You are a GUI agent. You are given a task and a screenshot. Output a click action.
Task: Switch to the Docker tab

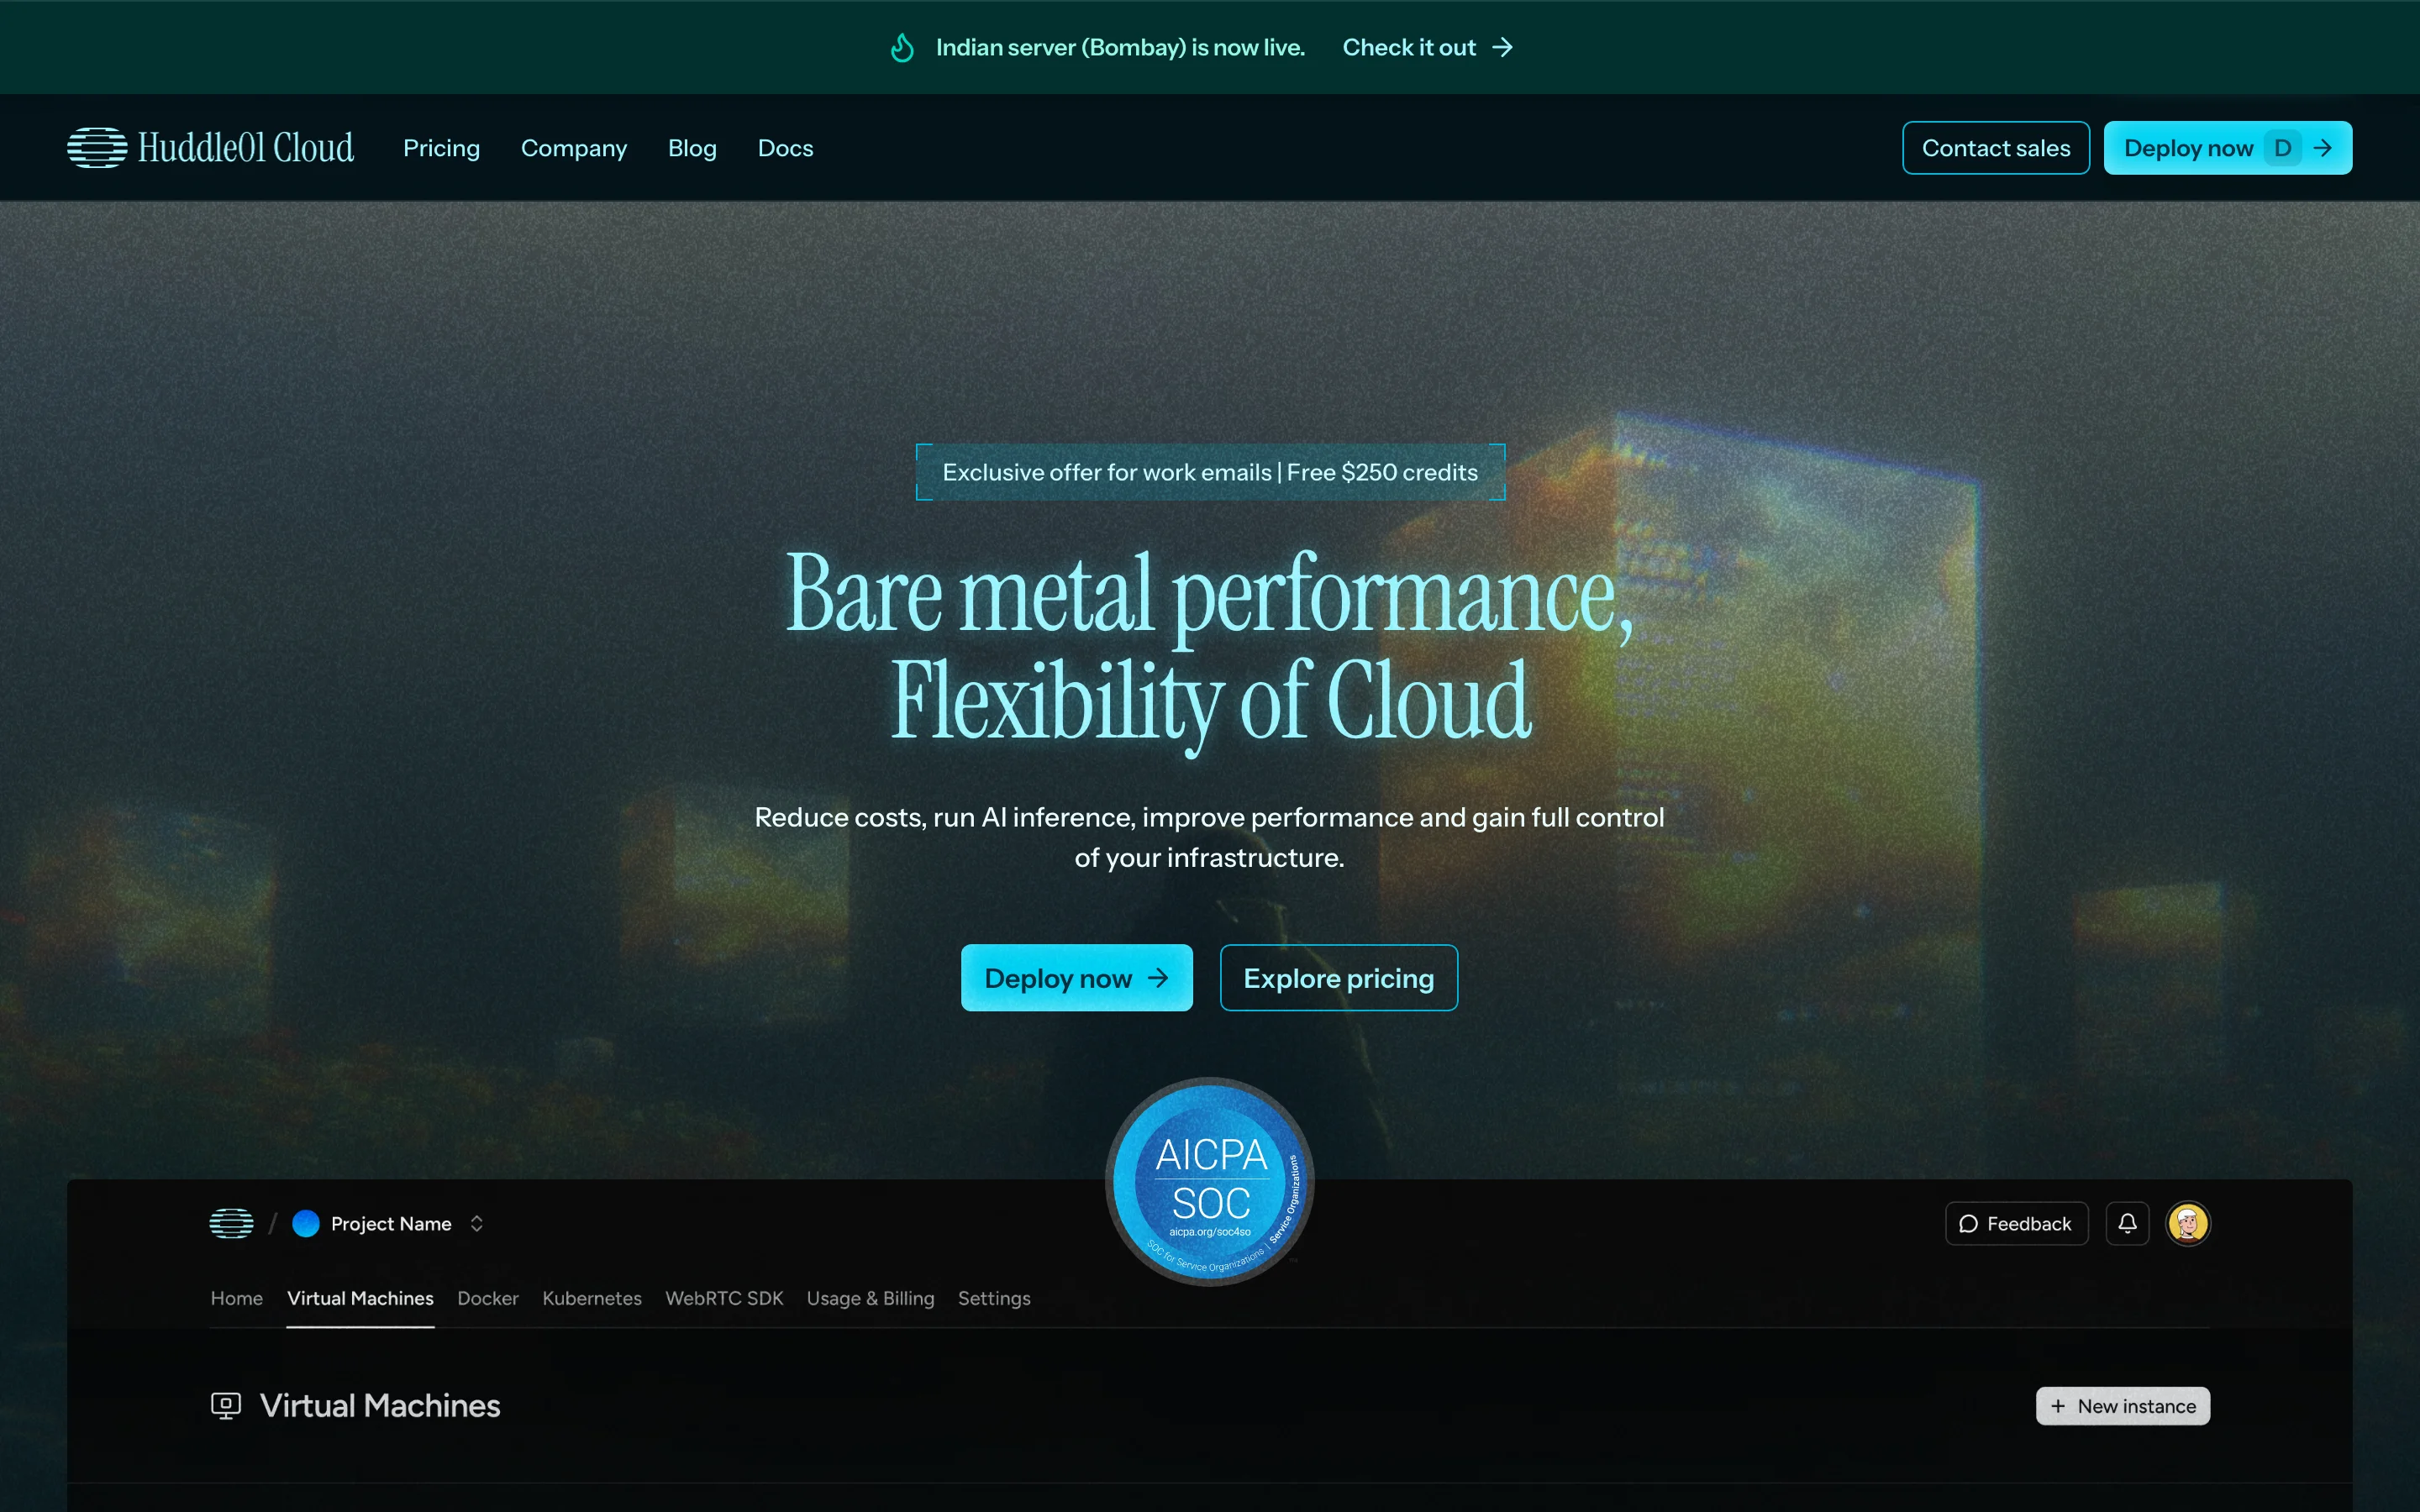click(488, 1298)
